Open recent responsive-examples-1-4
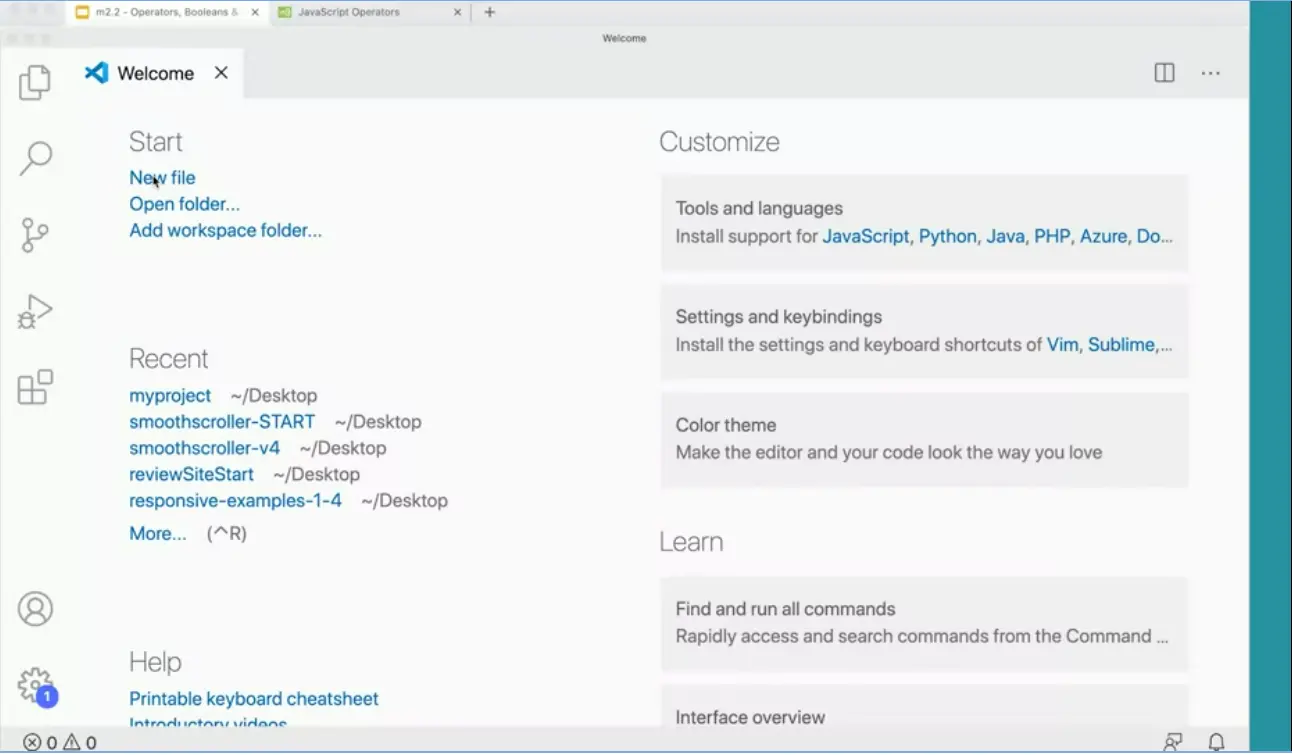 tap(236, 500)
